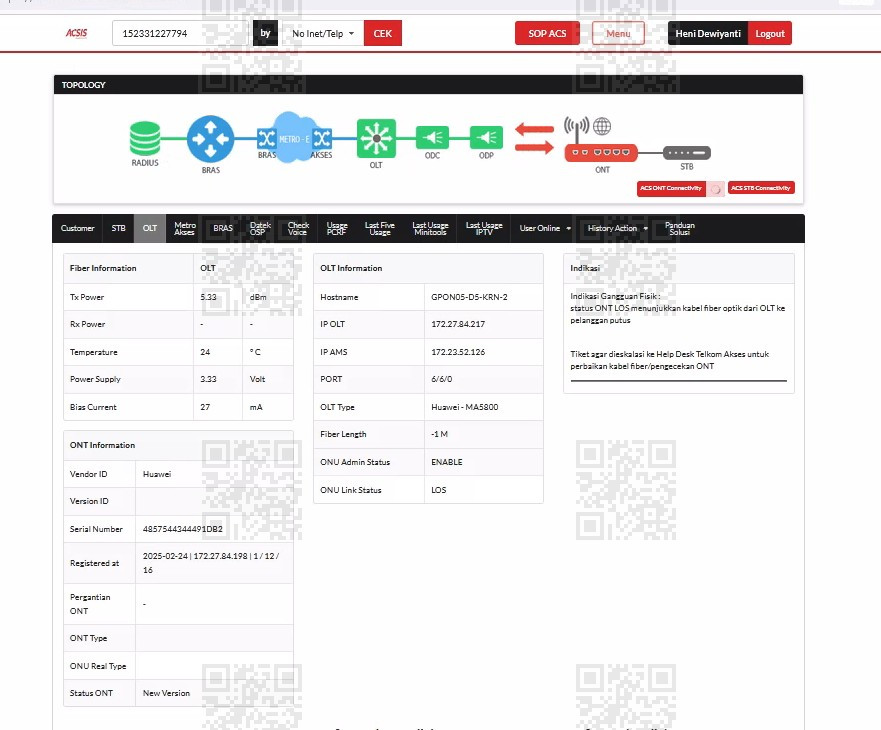Open the Datek OSP tab

pos(260,228)
